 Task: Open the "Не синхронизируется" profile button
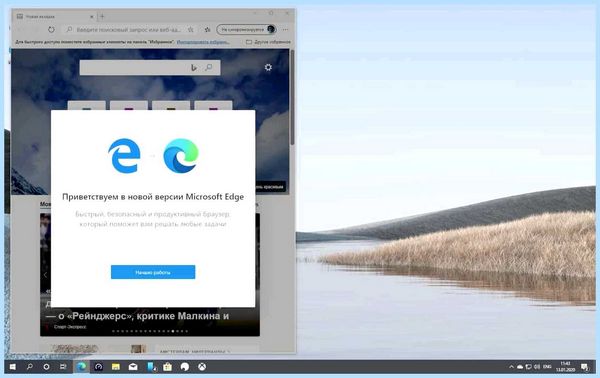[246, 29]
